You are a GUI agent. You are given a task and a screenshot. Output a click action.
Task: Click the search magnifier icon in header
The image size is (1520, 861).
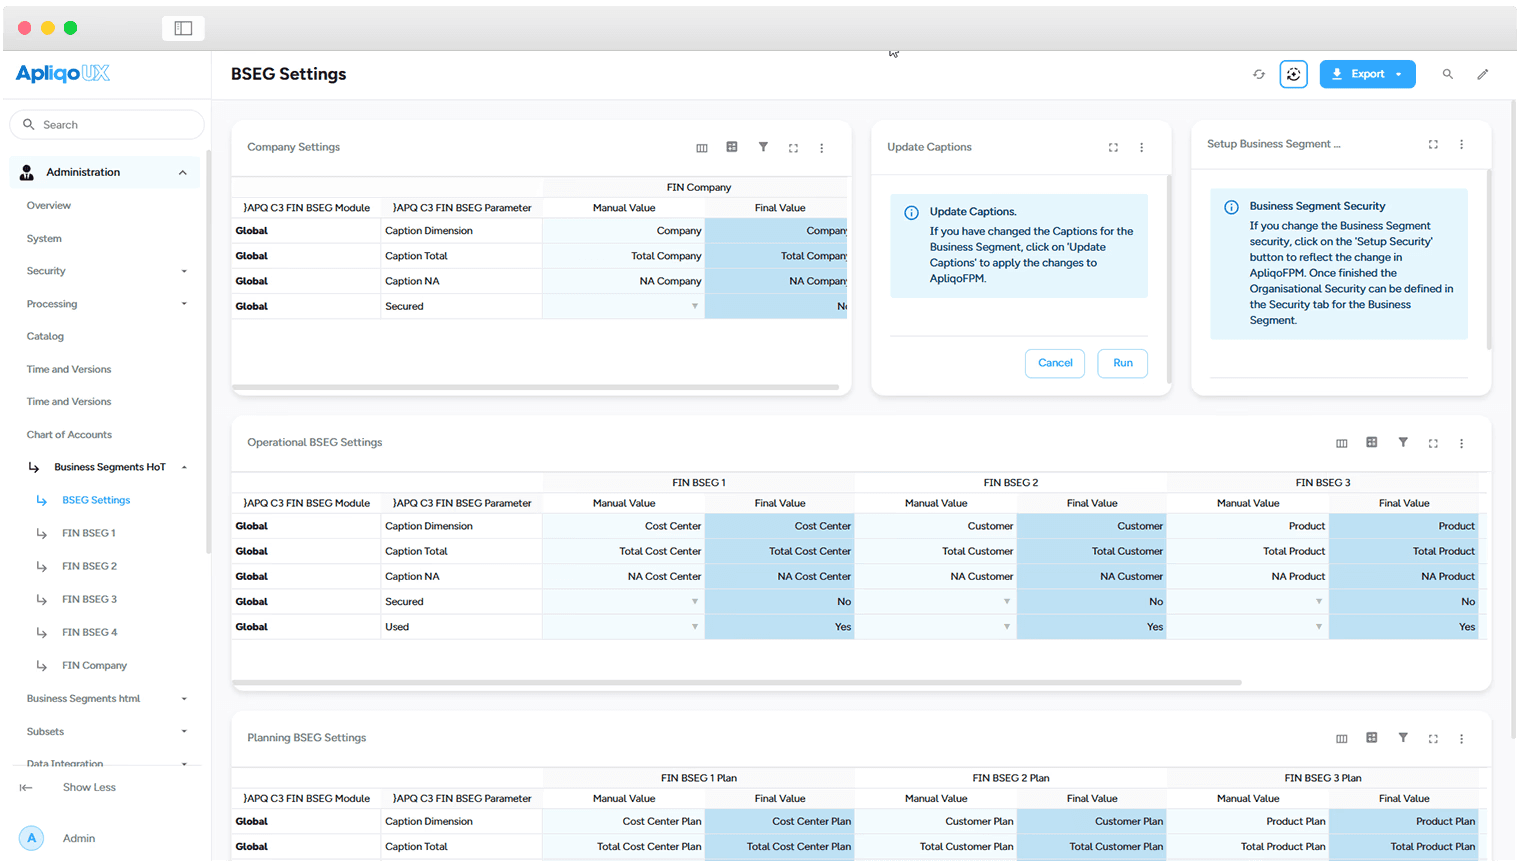click(1447, 74)
